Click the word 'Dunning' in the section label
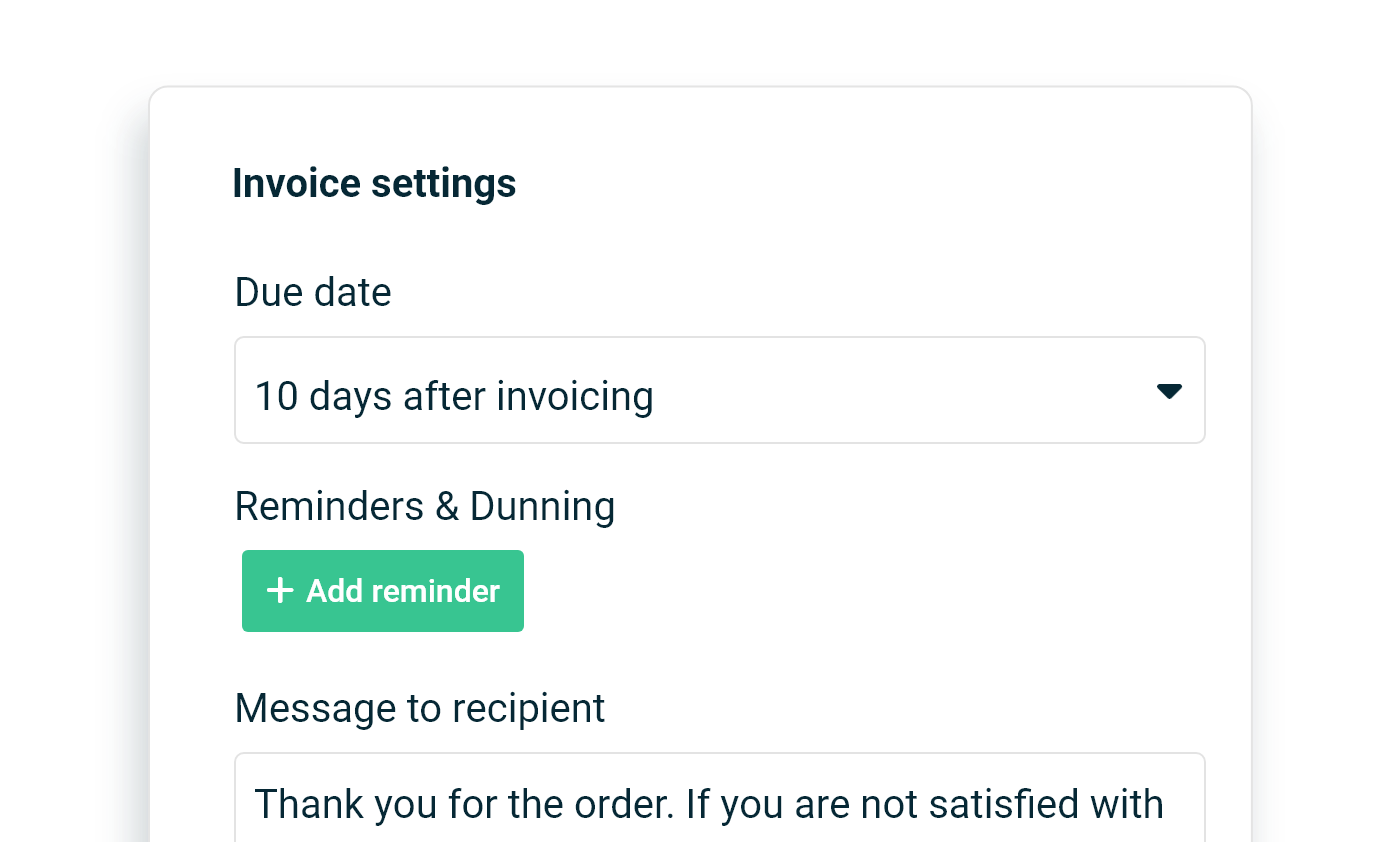The height and width of the screenshot is (842, 1400). coord(543,506)
